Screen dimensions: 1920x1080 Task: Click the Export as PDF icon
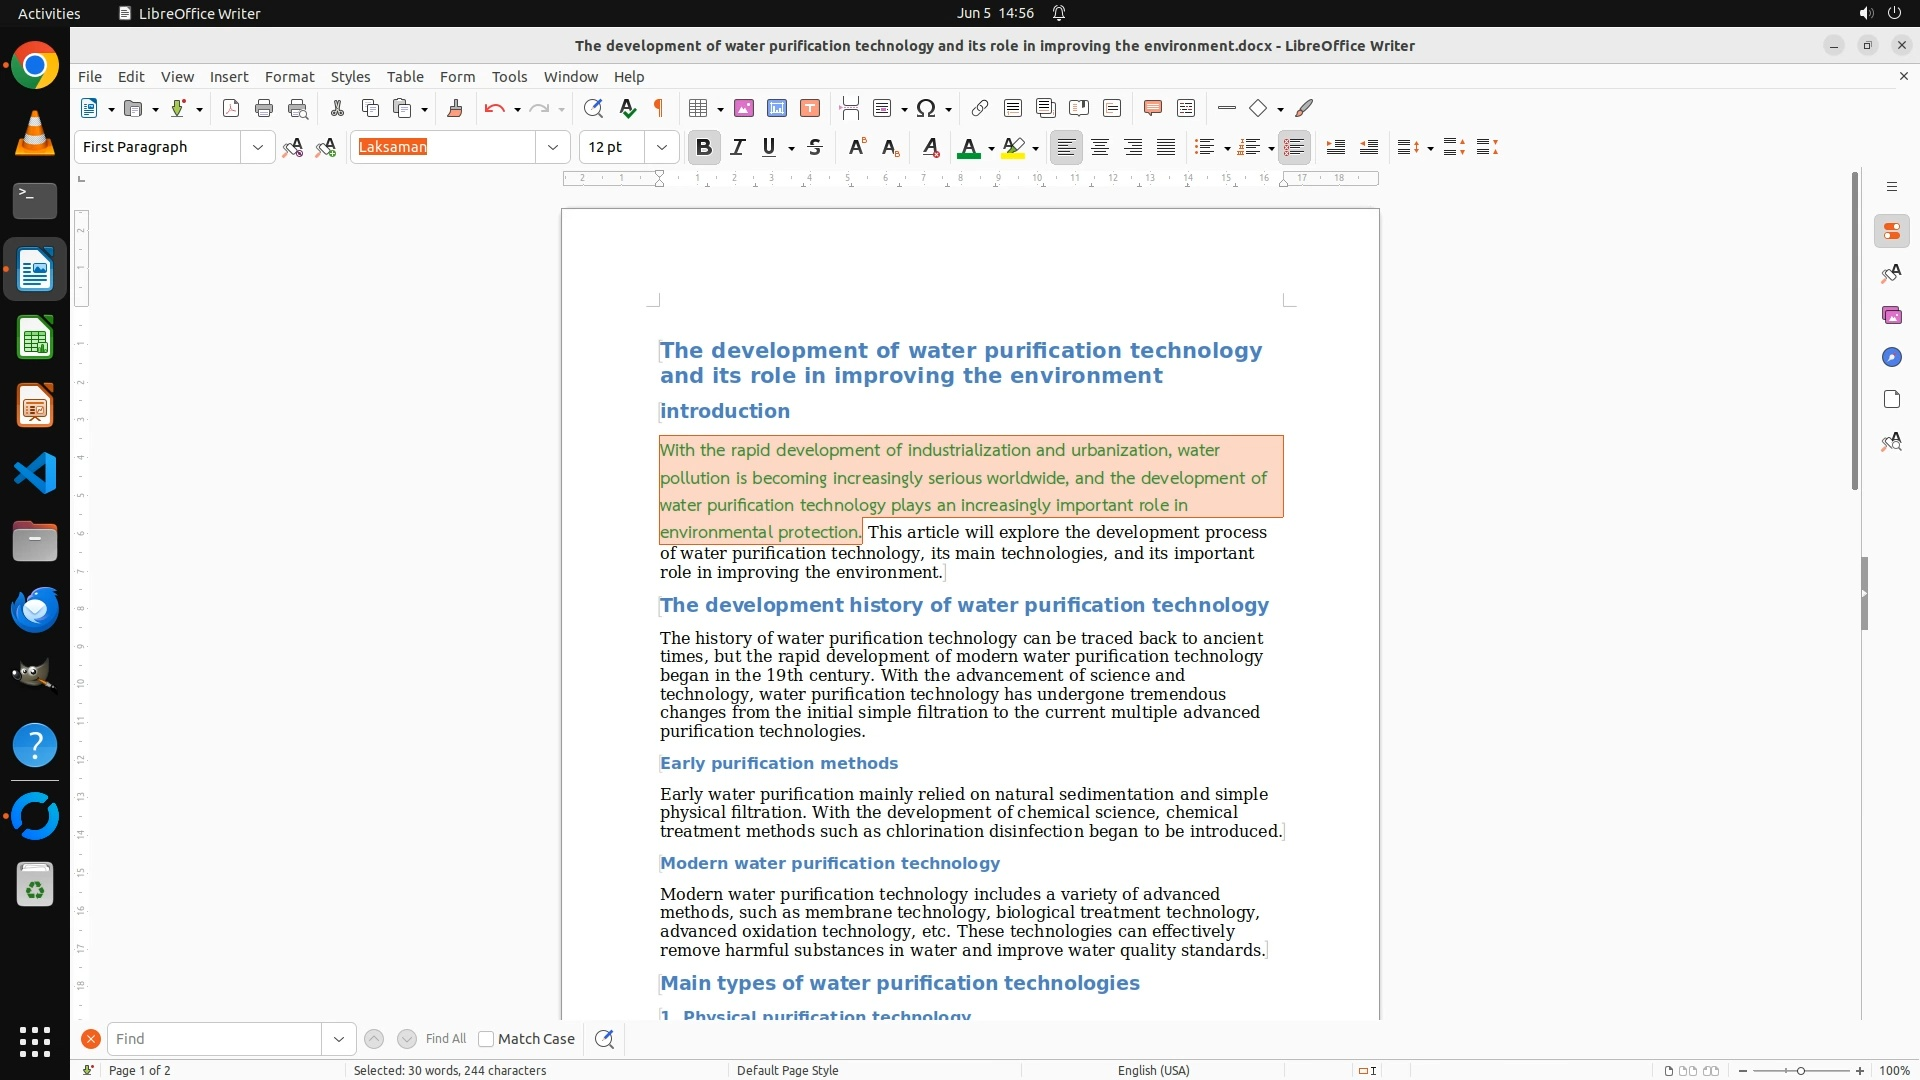point(231,108)
